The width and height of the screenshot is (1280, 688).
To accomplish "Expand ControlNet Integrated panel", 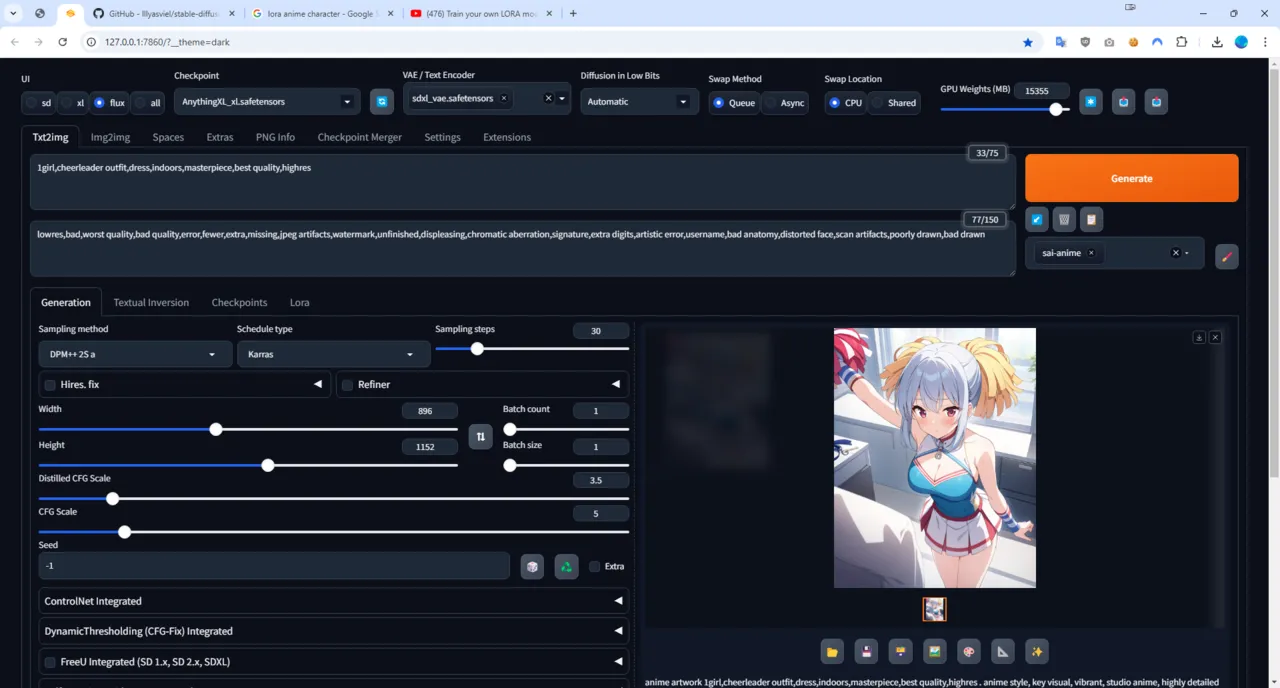I will [x=334, y=601].
